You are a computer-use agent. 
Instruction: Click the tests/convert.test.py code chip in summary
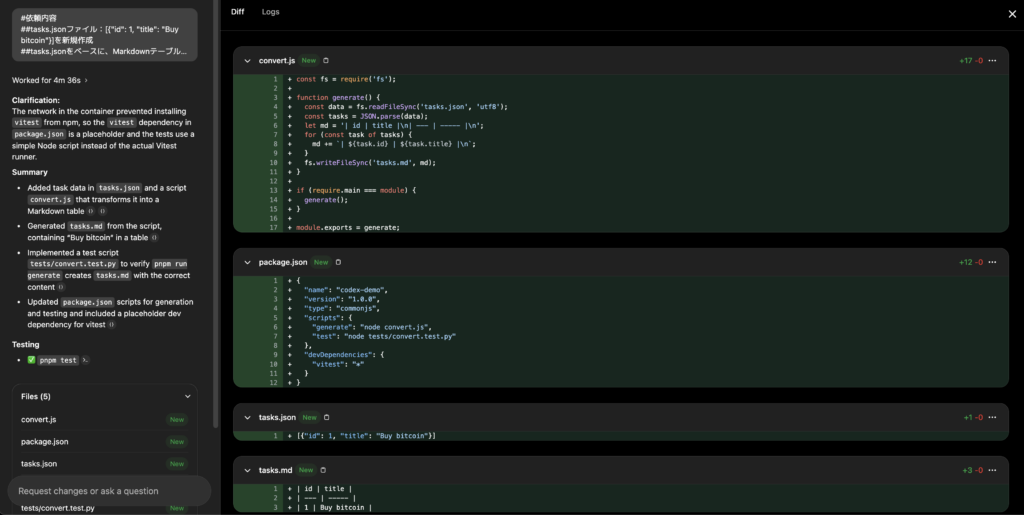[x=72, y=264]
